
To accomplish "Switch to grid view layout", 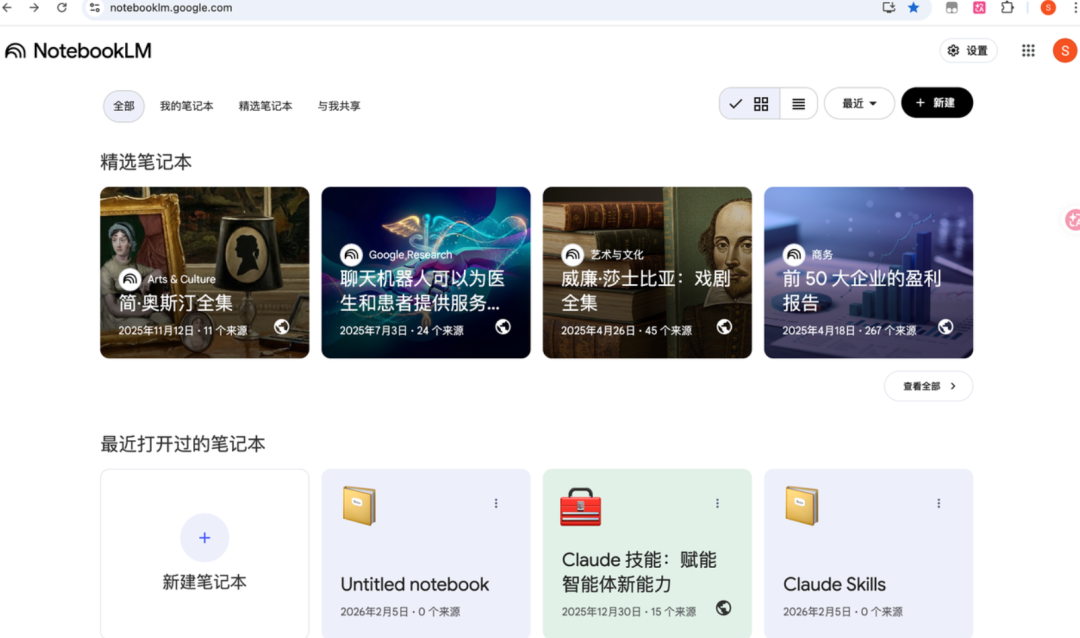I will click(x=761, y=104).
